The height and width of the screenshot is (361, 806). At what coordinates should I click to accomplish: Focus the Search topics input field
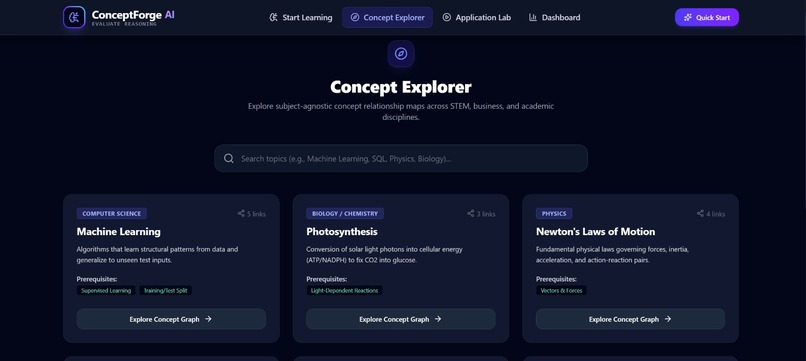coord(401,158)
